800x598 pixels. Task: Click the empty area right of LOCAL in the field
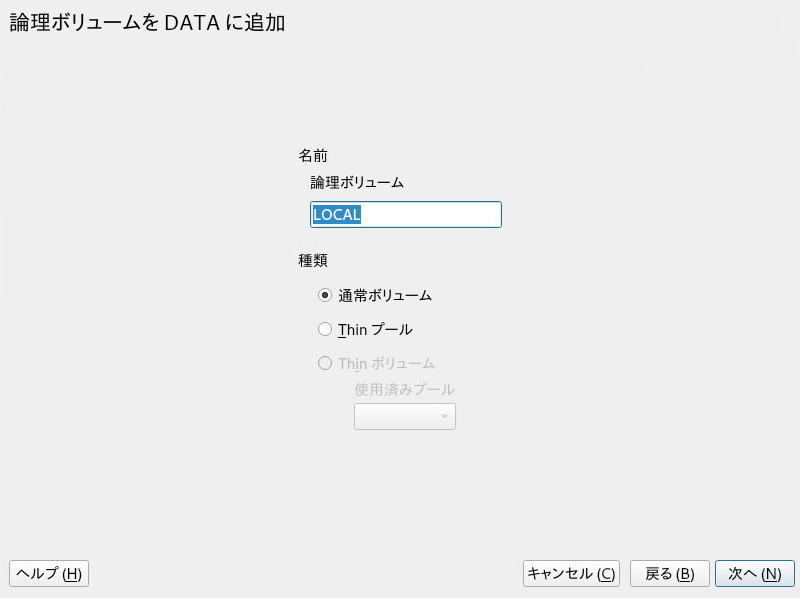[x=431, y=214]
